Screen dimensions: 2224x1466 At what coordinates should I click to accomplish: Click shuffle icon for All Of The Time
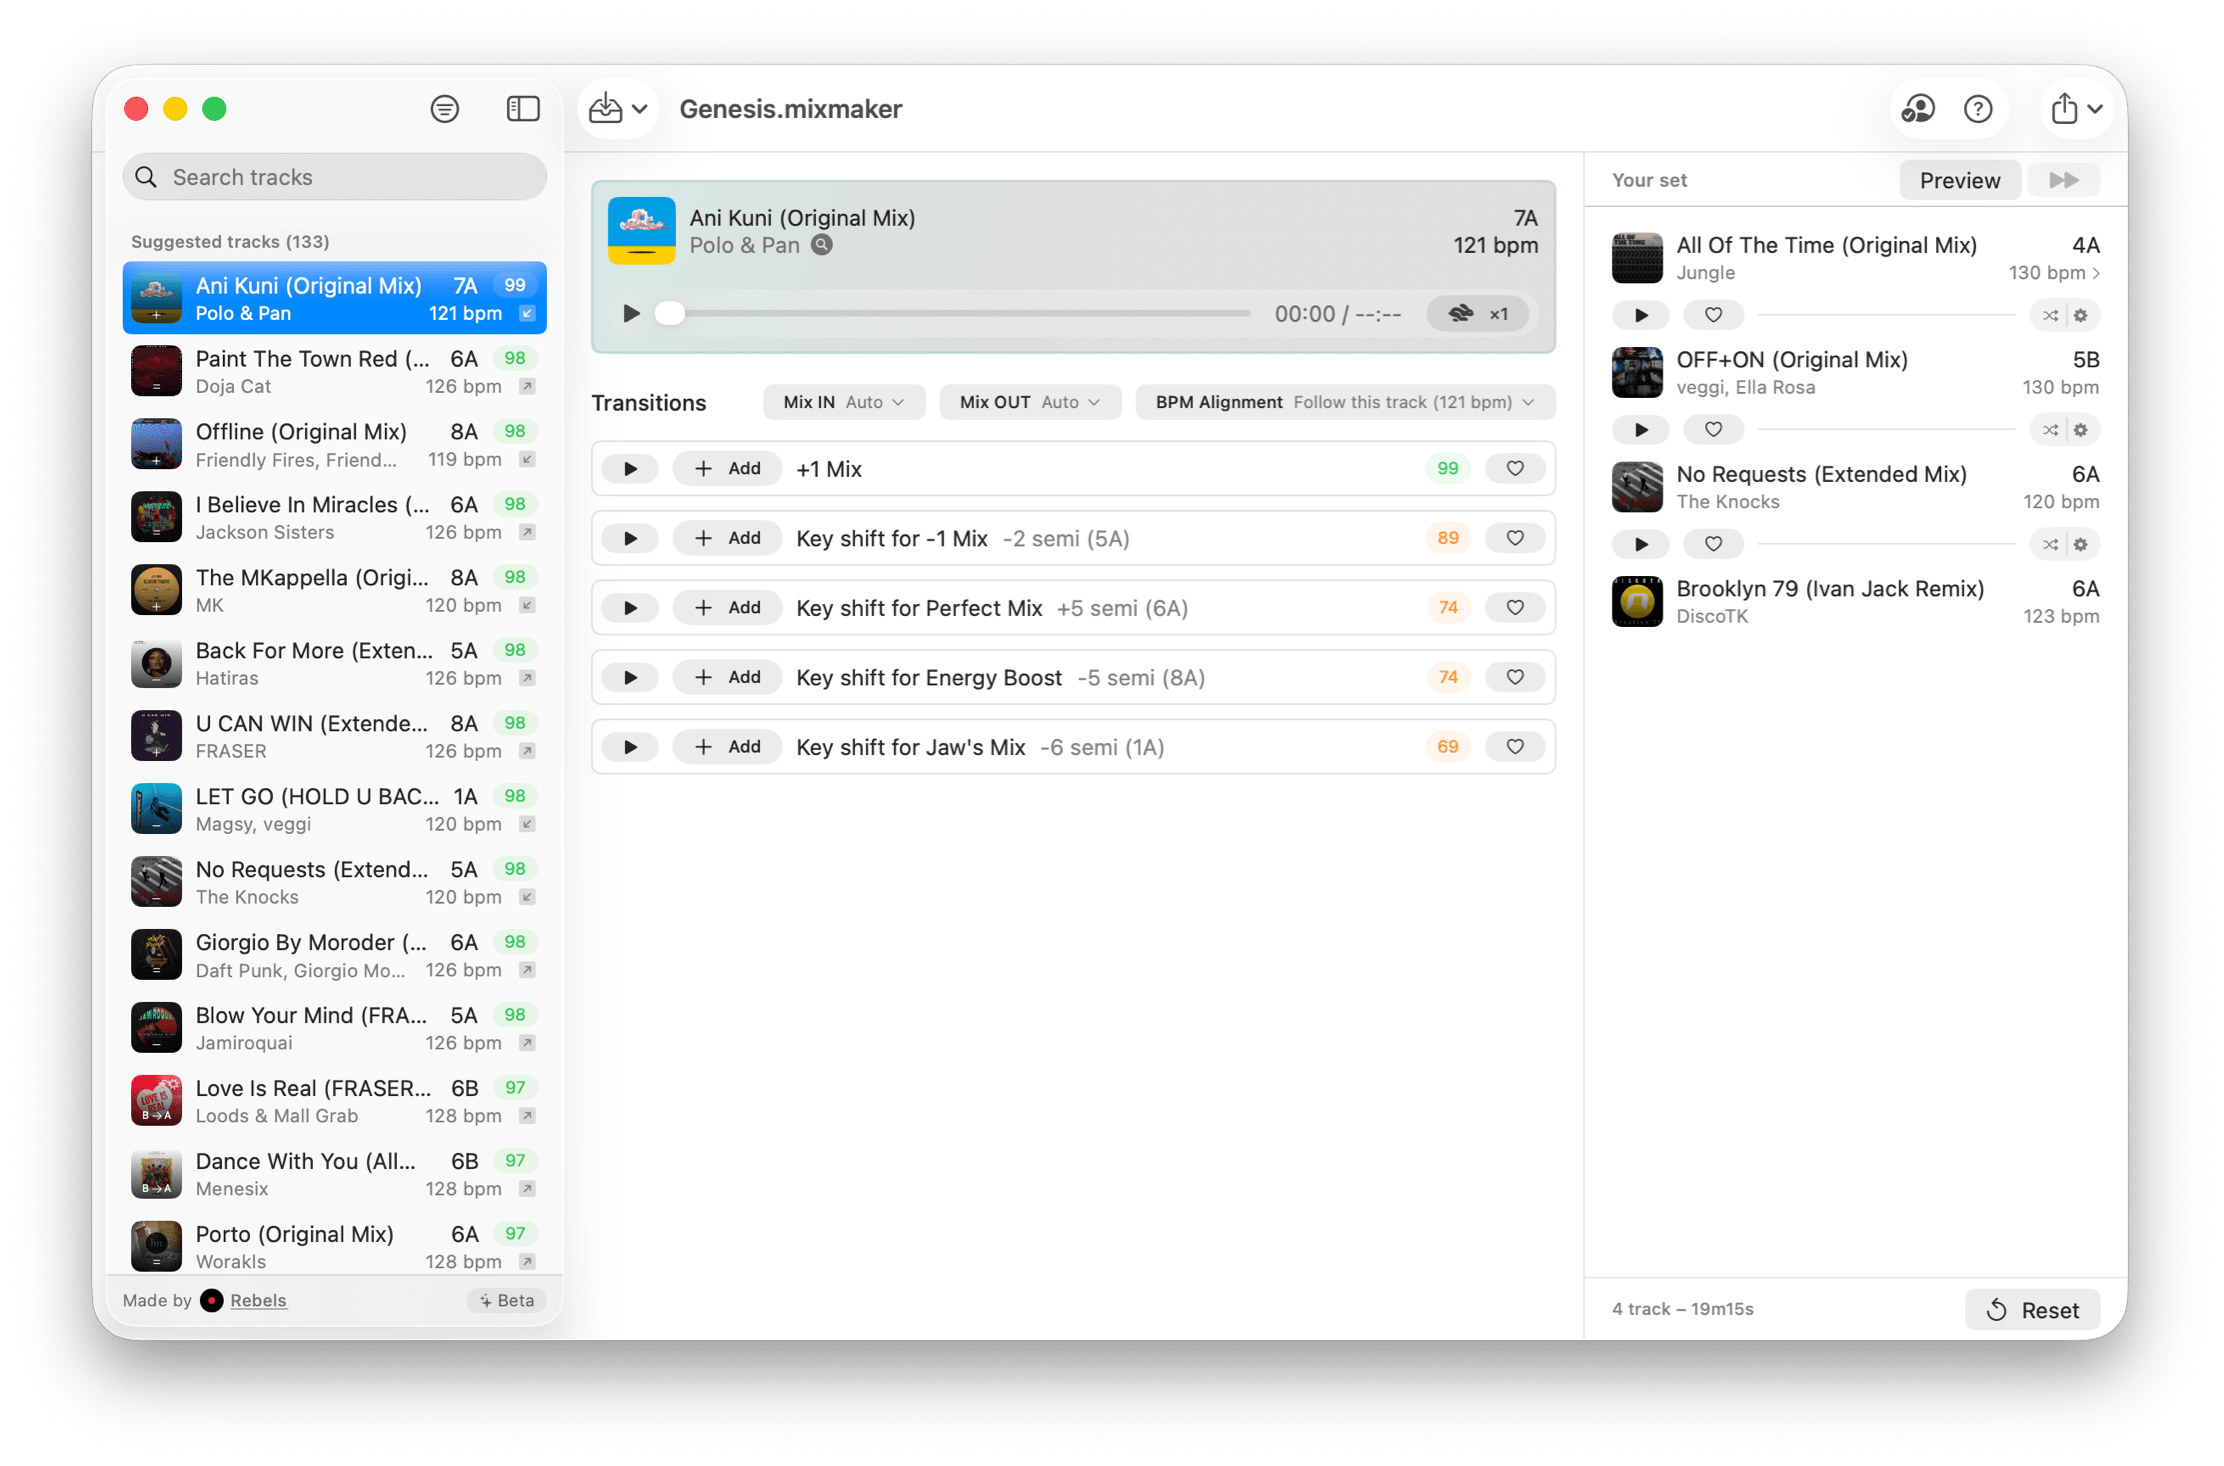tap(2050, 315)
